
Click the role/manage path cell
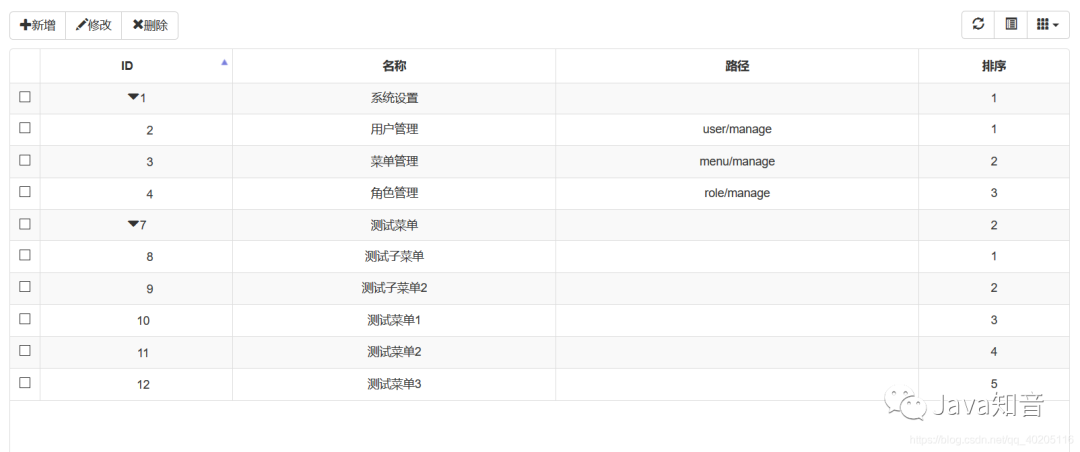[737, 194]
